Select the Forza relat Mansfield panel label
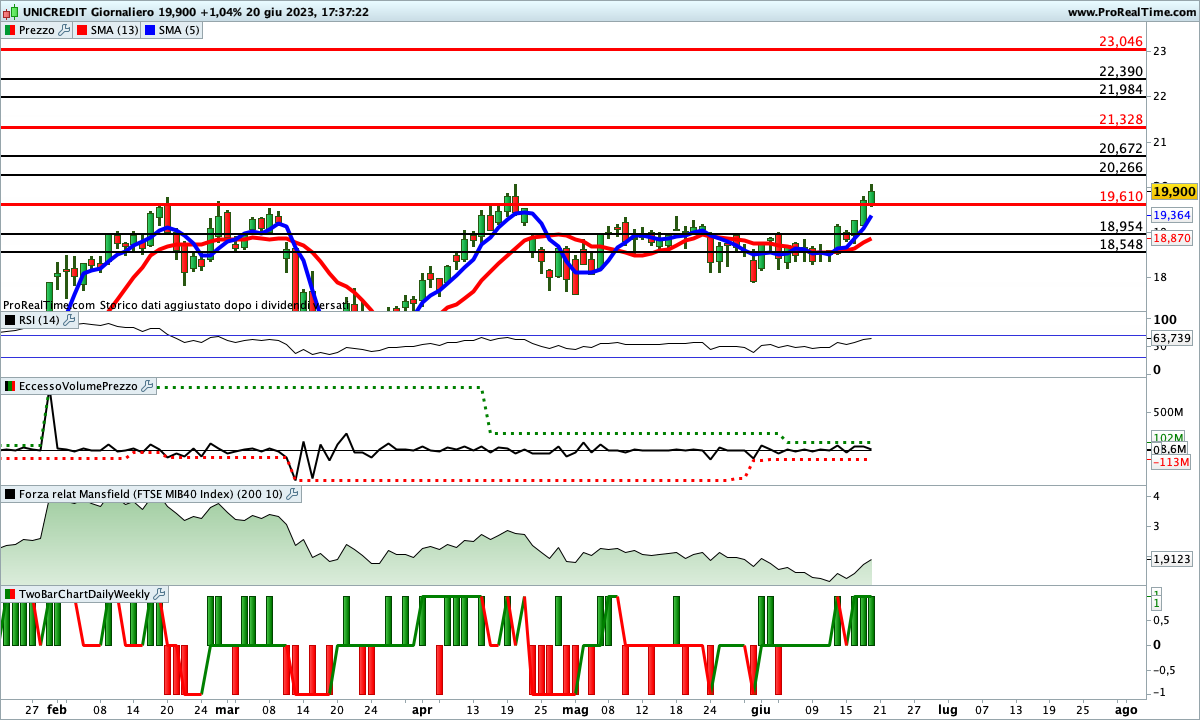 [151, 494]
